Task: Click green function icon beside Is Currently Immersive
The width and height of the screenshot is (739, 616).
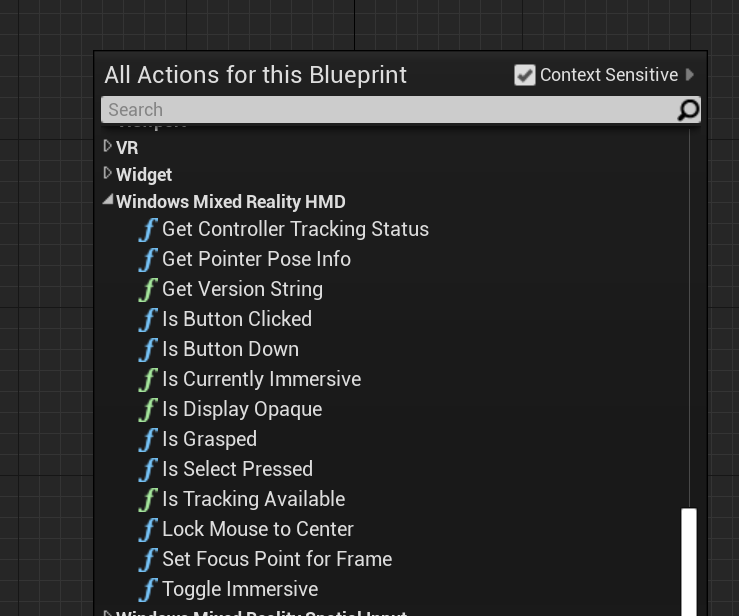Action: click(148, 380)
